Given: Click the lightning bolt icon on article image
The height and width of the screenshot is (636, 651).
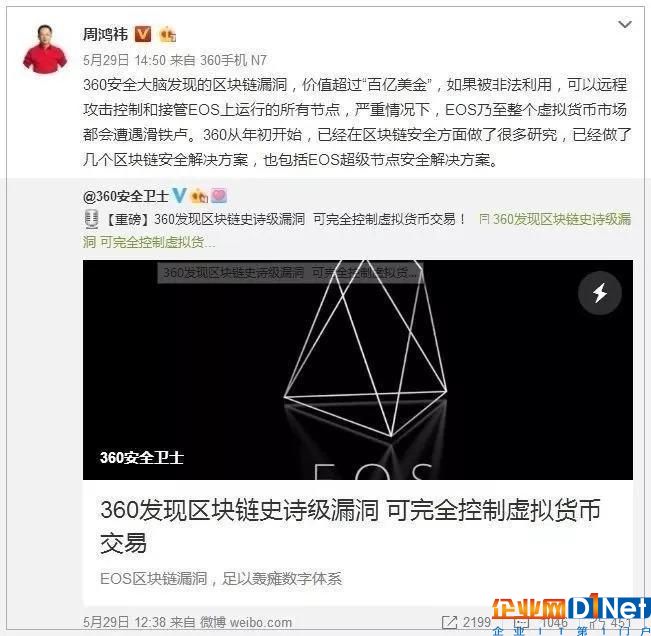Looking at the screenshot, I should click(x=600, y=293).
